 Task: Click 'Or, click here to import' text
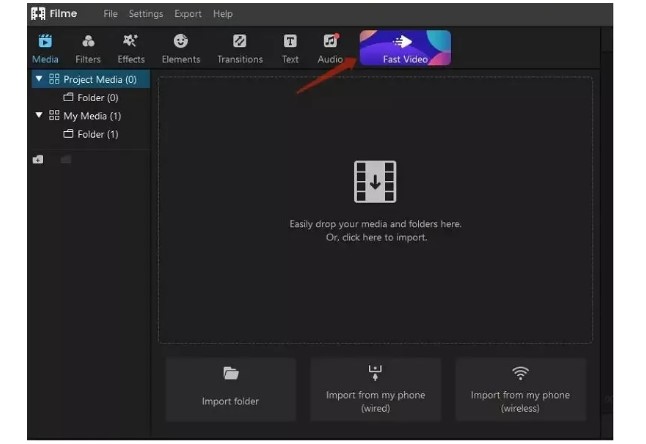[376, 237]
